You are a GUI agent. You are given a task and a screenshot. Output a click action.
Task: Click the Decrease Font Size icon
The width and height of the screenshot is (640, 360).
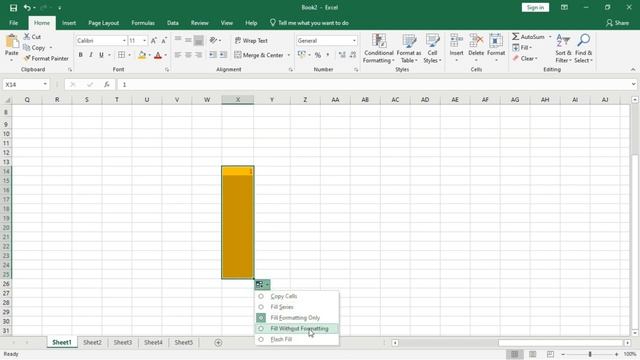tap(164, 40)
